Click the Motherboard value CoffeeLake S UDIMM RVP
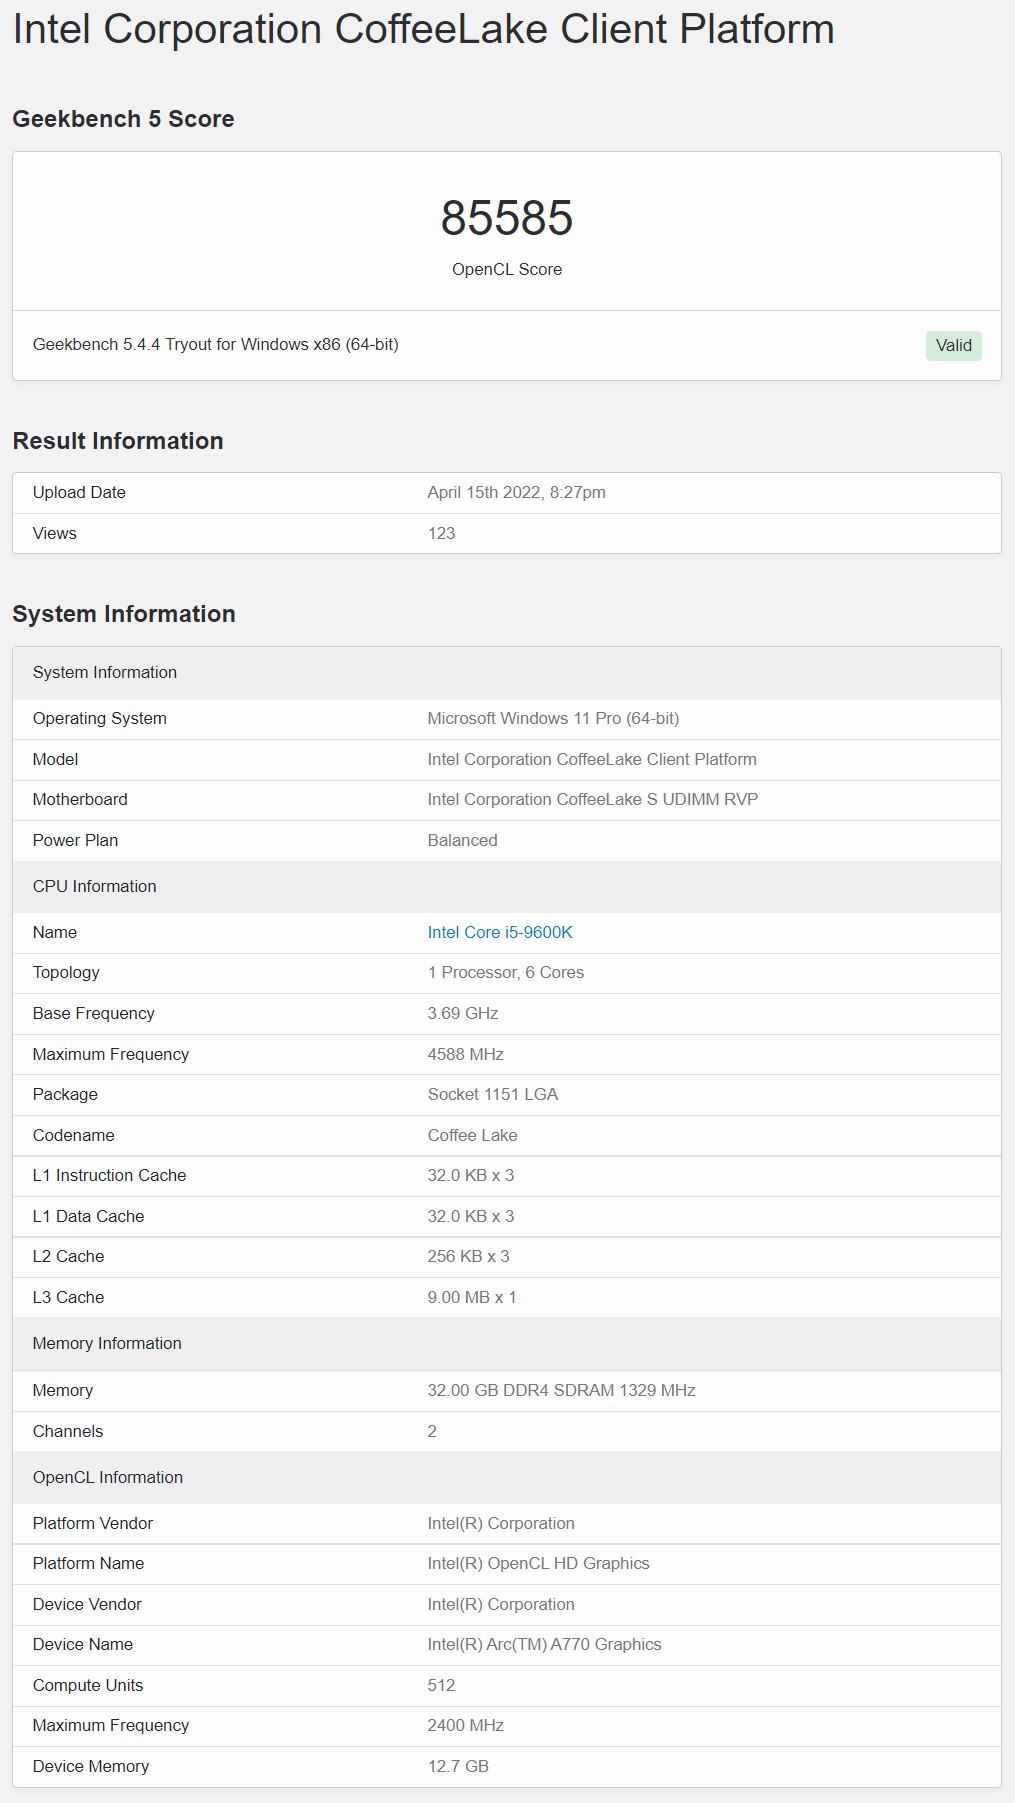The image size is (1015, 1803). [x=592, y=799]
